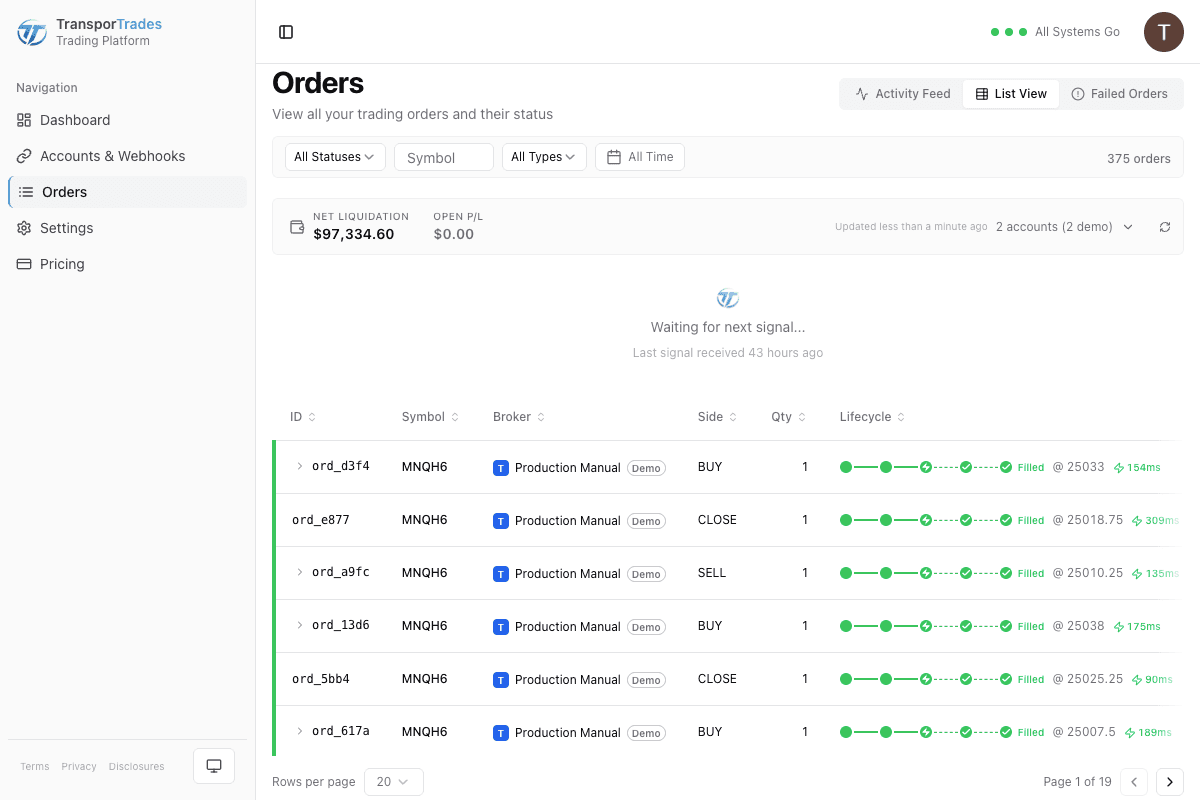Click the TransporTrades logo icon
Viewport: 1200px width, 800px height.
(x=32, y=32)
